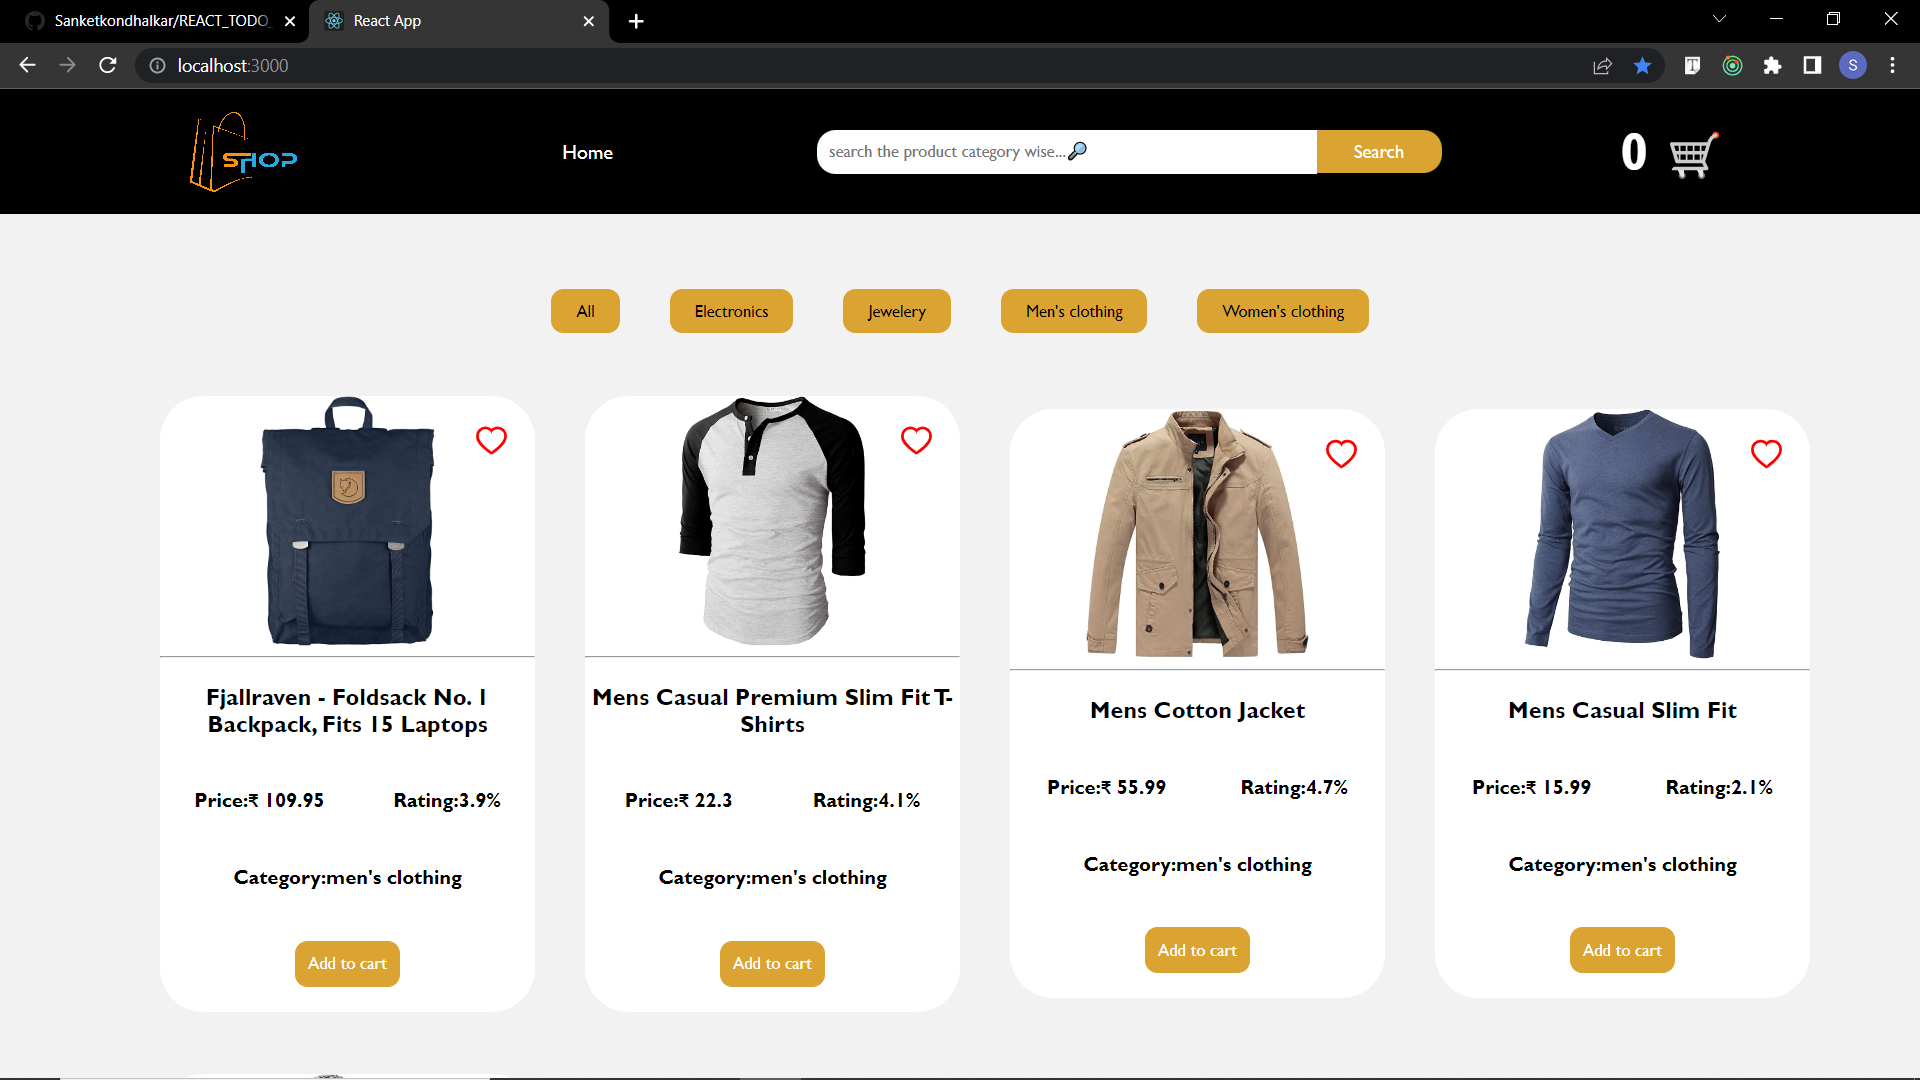Viewport: 1920px width, 1080px height.
Task: Add Mens Cotton Jacket to cart
Action: 1196,950
